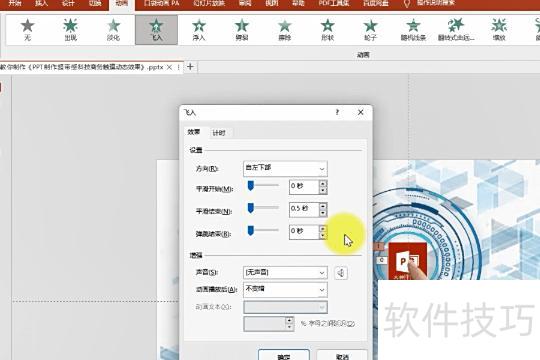Select the highlighted 飞入 (Fly In) animation
This screenshot has width=540, height=360.
pyautogui.click(x=156, y=30)
